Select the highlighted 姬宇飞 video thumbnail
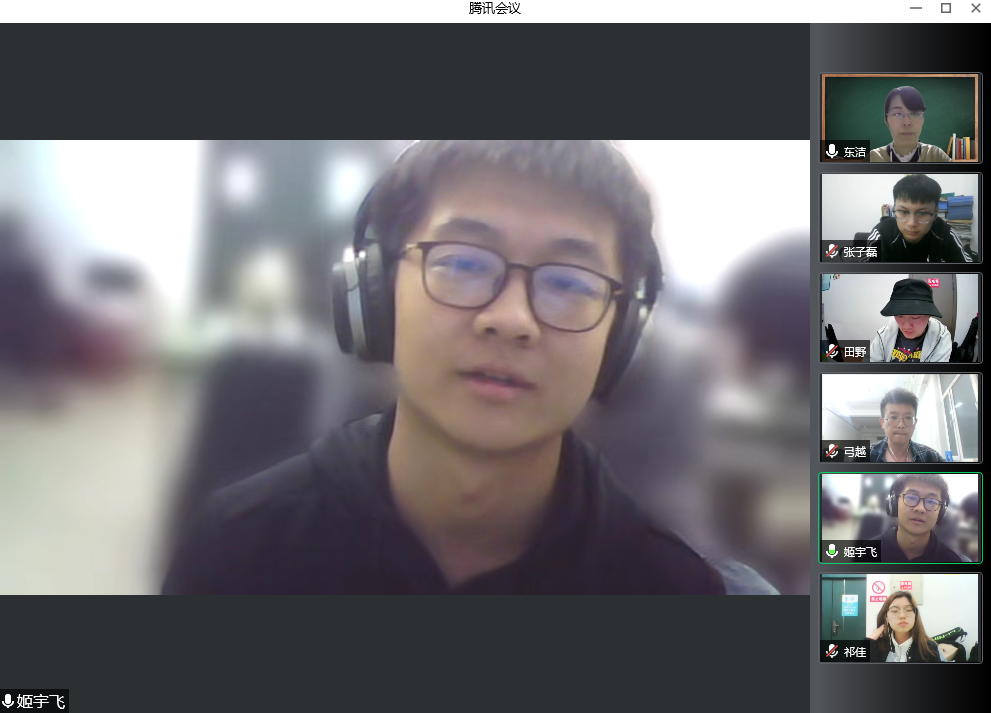991x713 pixels. click(900, 515)
